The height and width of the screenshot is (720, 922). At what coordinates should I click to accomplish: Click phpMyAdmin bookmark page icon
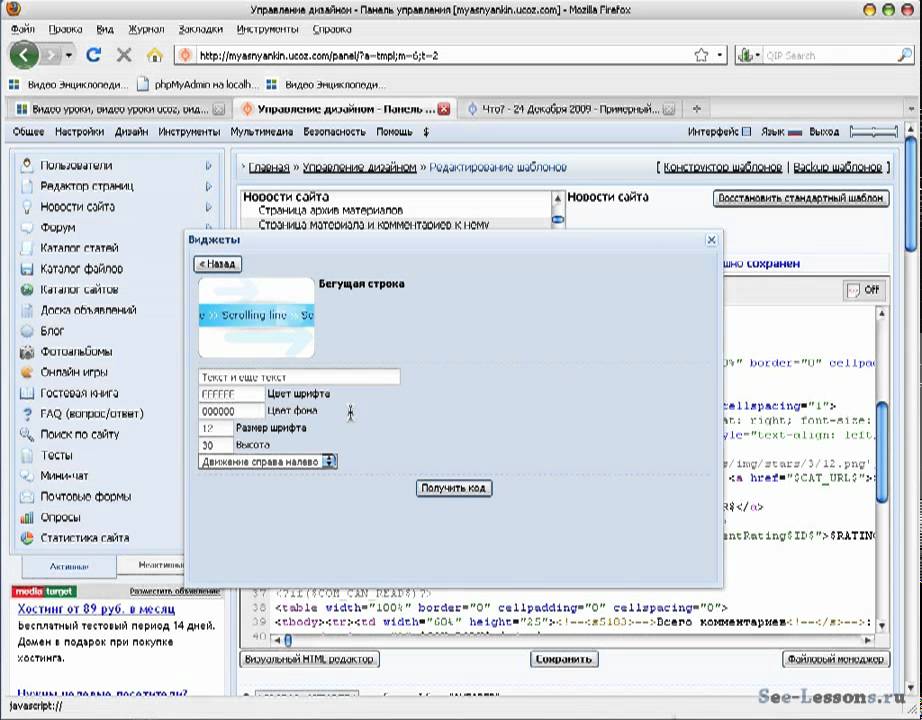coord(142,85)
